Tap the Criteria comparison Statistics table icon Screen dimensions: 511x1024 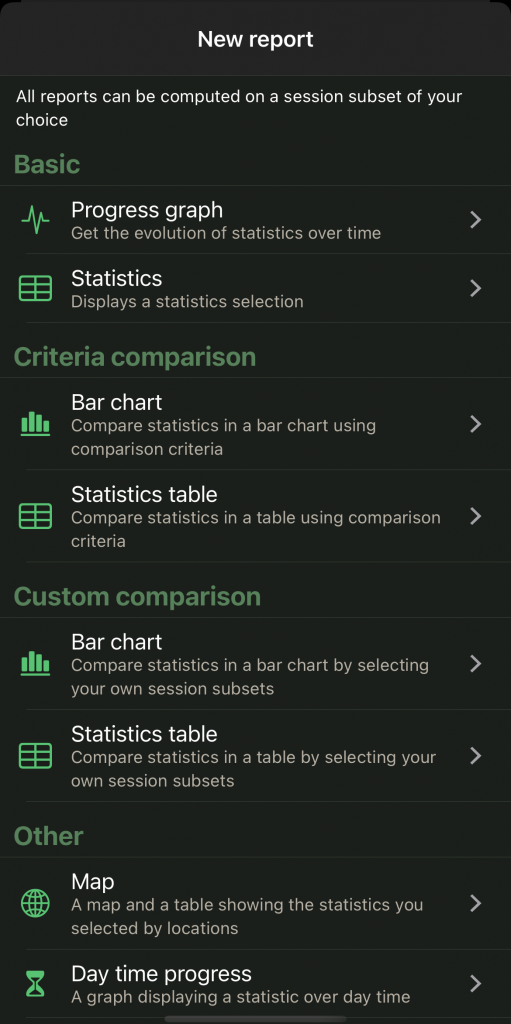pos(35,516)
